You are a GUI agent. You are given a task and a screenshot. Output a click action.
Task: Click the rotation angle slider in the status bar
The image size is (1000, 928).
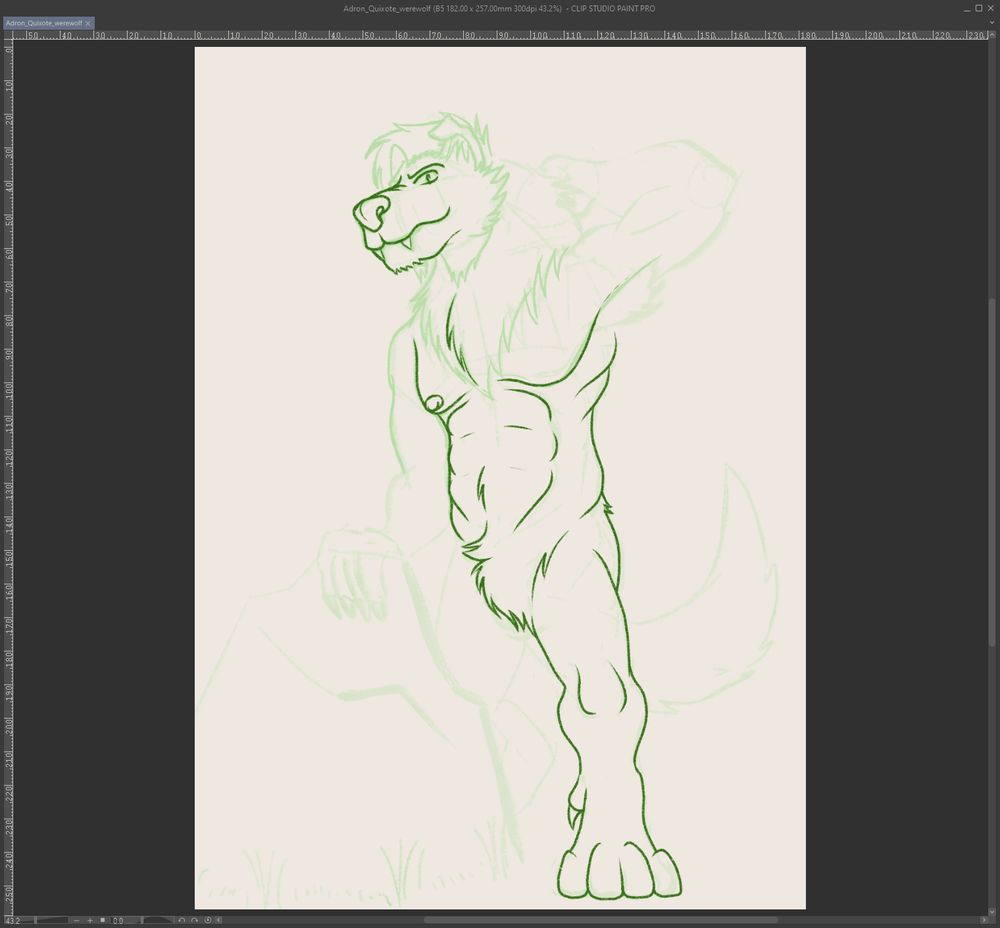pyautogui.click(x=155, y=920)
